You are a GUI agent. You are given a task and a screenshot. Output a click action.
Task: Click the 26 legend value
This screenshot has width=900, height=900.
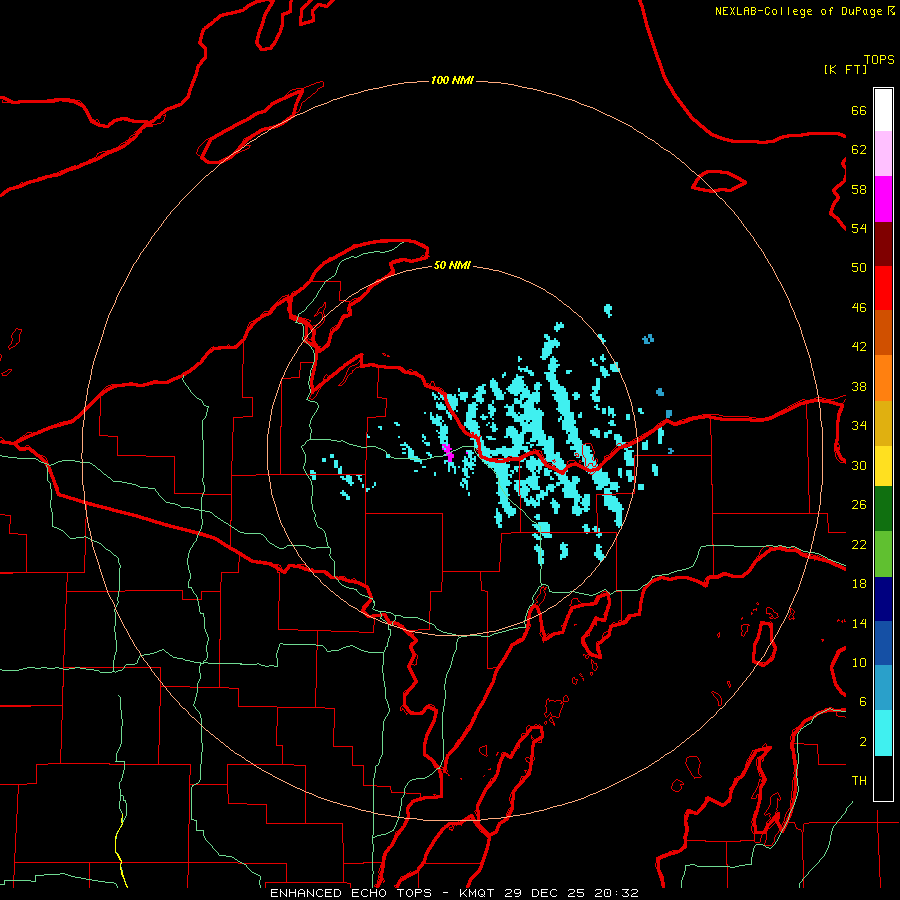(x=859, y=505)
